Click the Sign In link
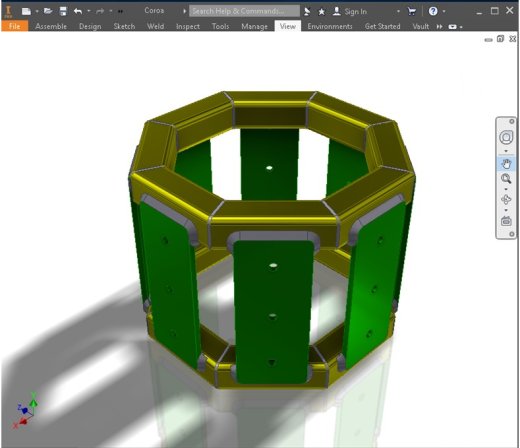 click(x=355, y=12)
